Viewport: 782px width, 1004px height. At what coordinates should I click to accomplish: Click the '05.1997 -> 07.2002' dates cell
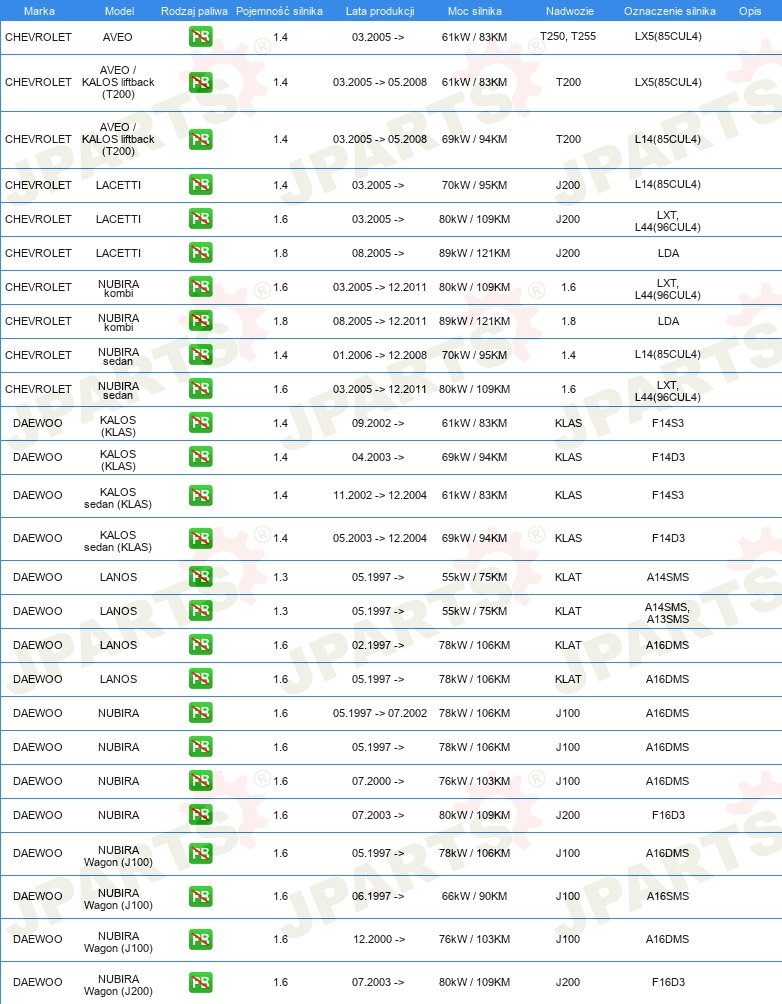point(380,713)
